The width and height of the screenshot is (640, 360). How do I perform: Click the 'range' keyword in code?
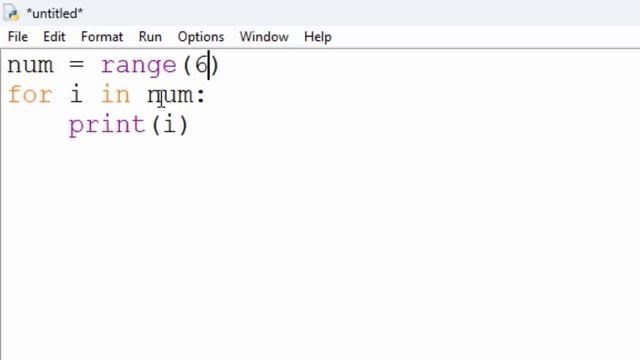[139, 66]
